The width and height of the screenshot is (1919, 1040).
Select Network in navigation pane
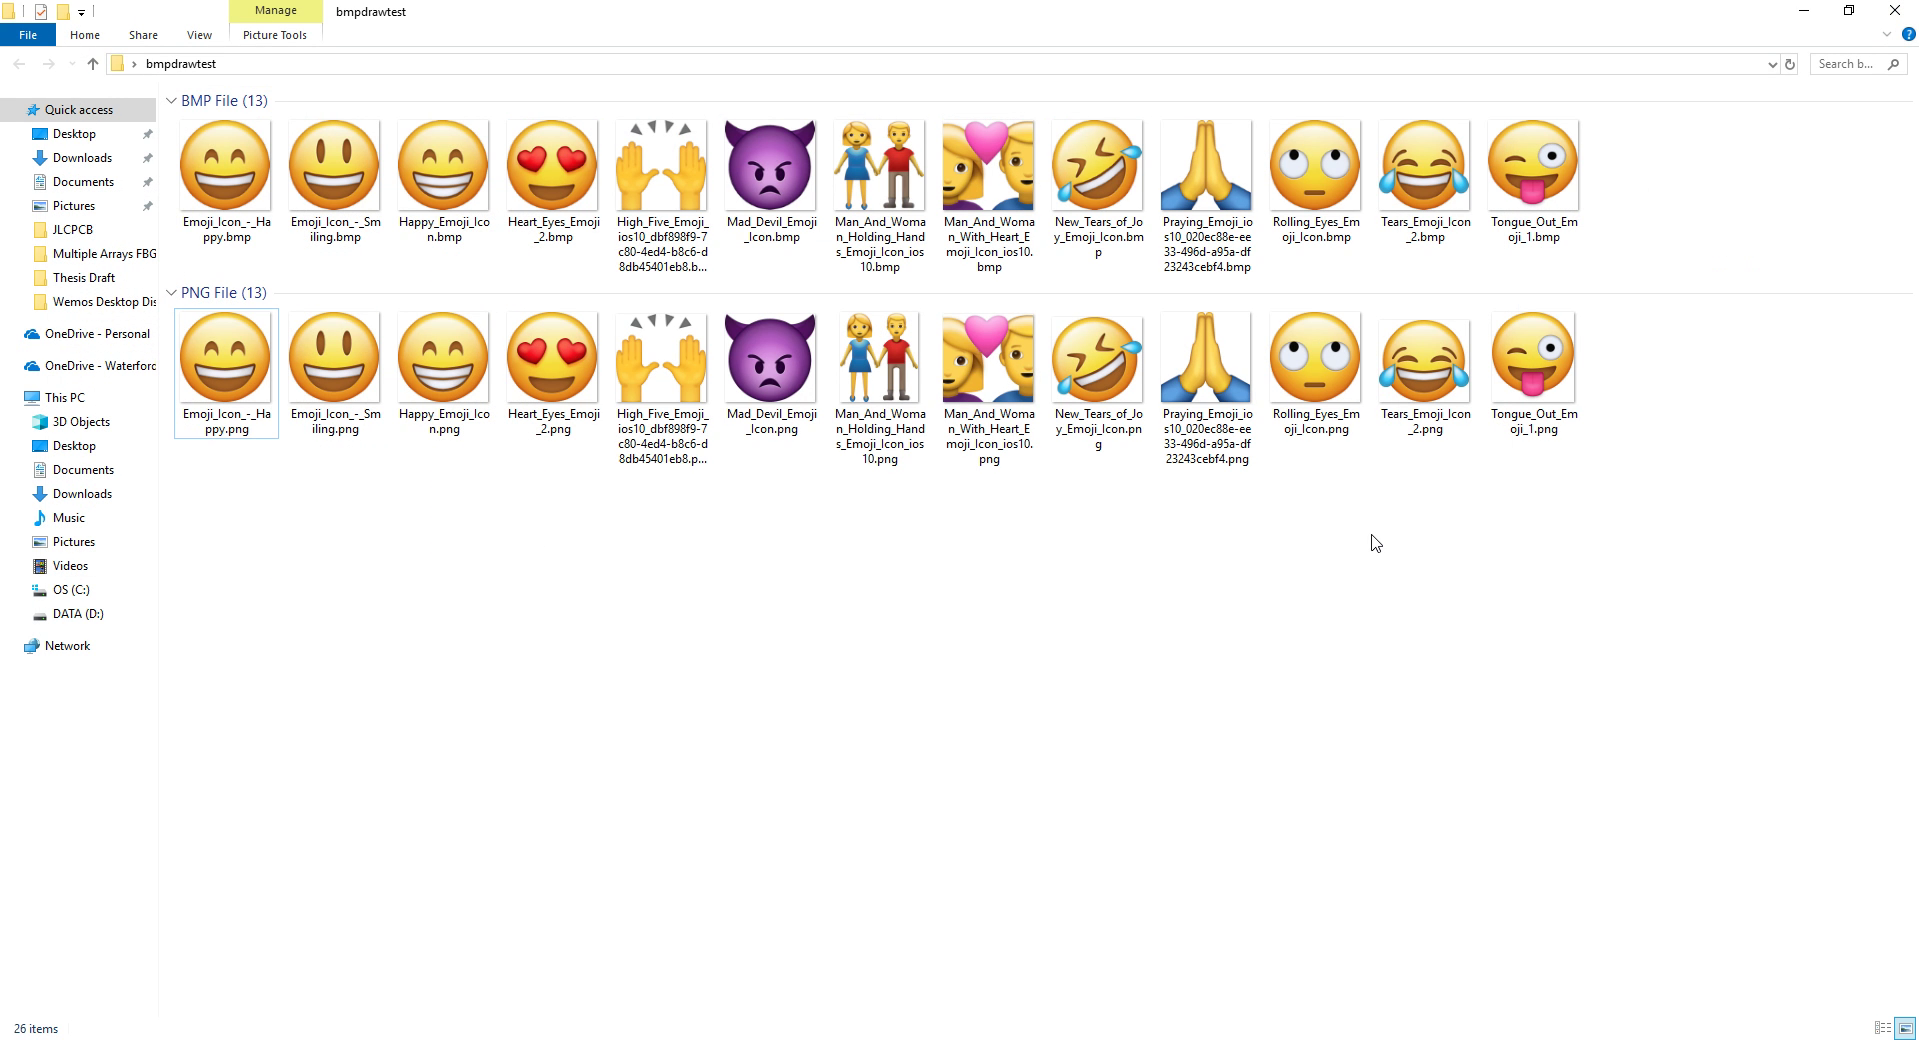coord(67,646)
